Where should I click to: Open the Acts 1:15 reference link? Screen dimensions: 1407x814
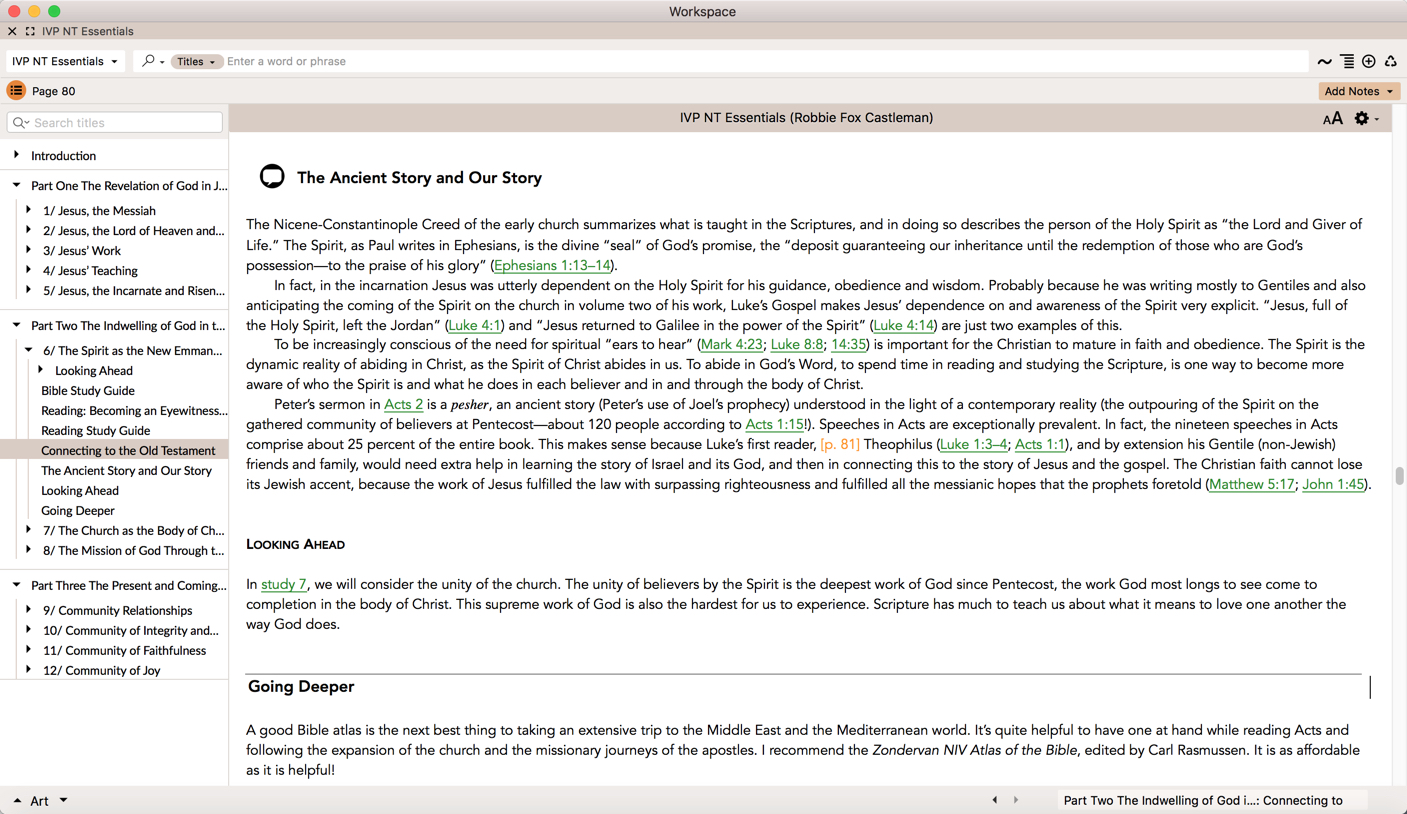click(775, 424)
